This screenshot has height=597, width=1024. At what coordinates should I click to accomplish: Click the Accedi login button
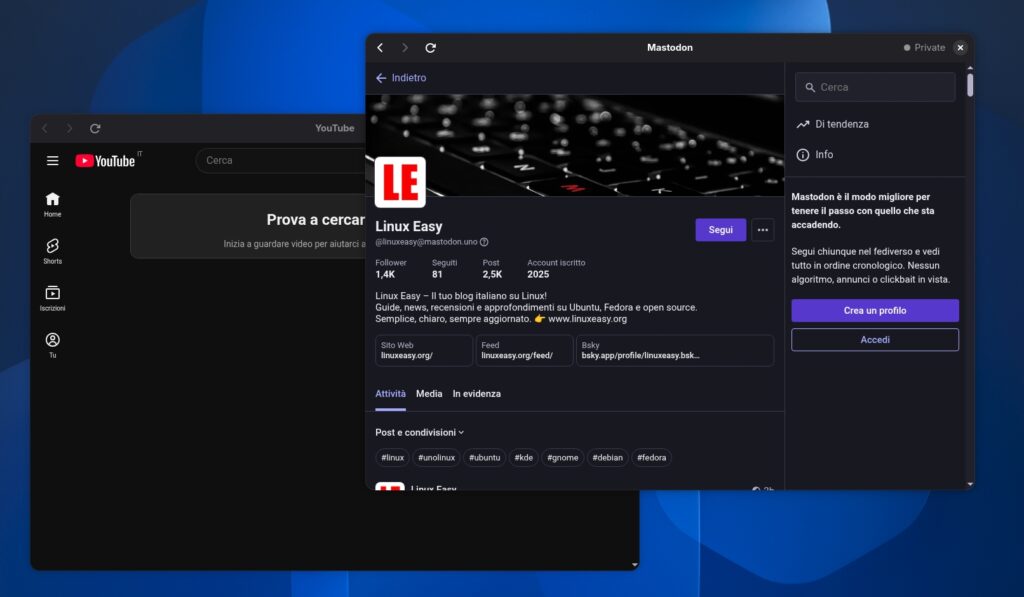(875, 340)
